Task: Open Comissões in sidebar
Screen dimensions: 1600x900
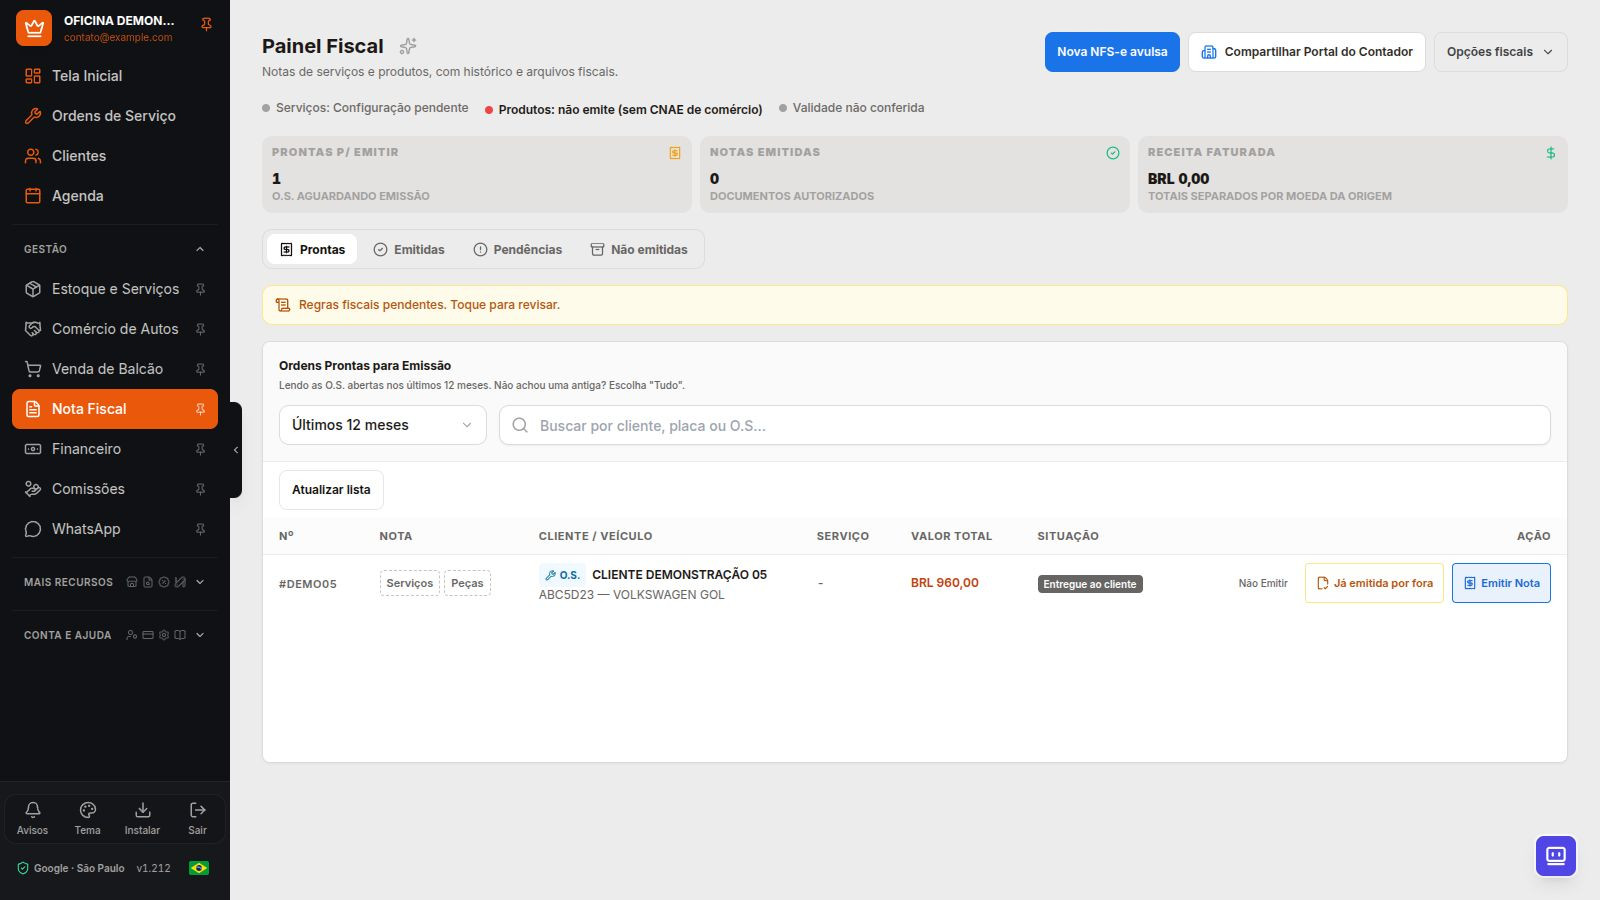Action: click(115, 489)
